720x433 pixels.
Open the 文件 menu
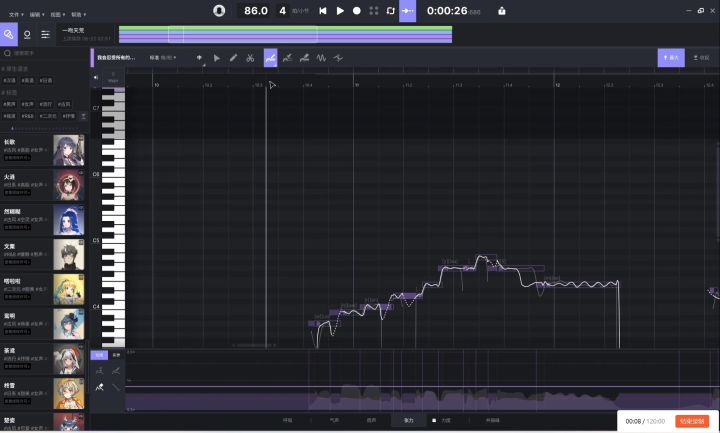(16, 15)
